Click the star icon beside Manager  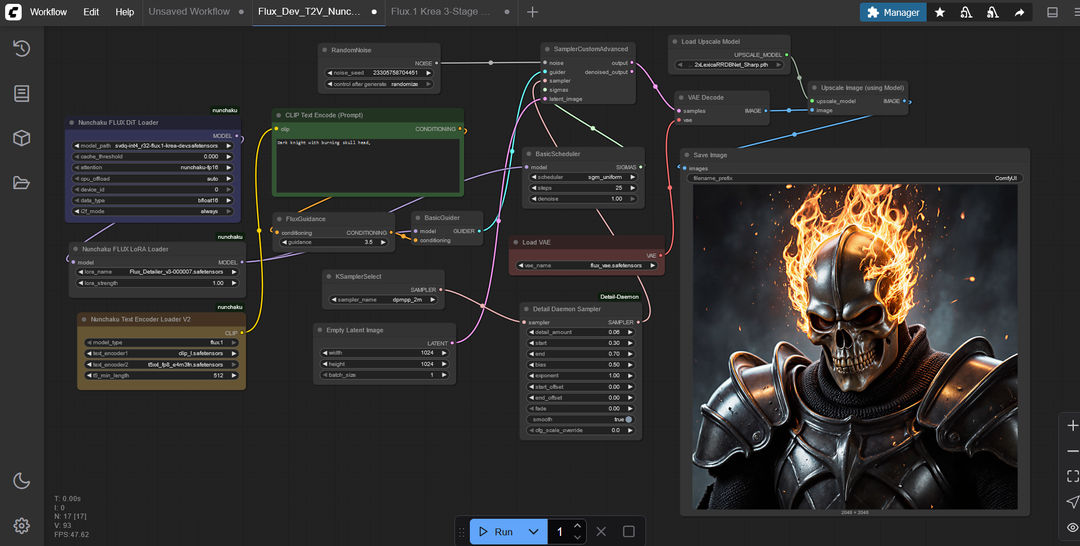click(x=939, y=12)
